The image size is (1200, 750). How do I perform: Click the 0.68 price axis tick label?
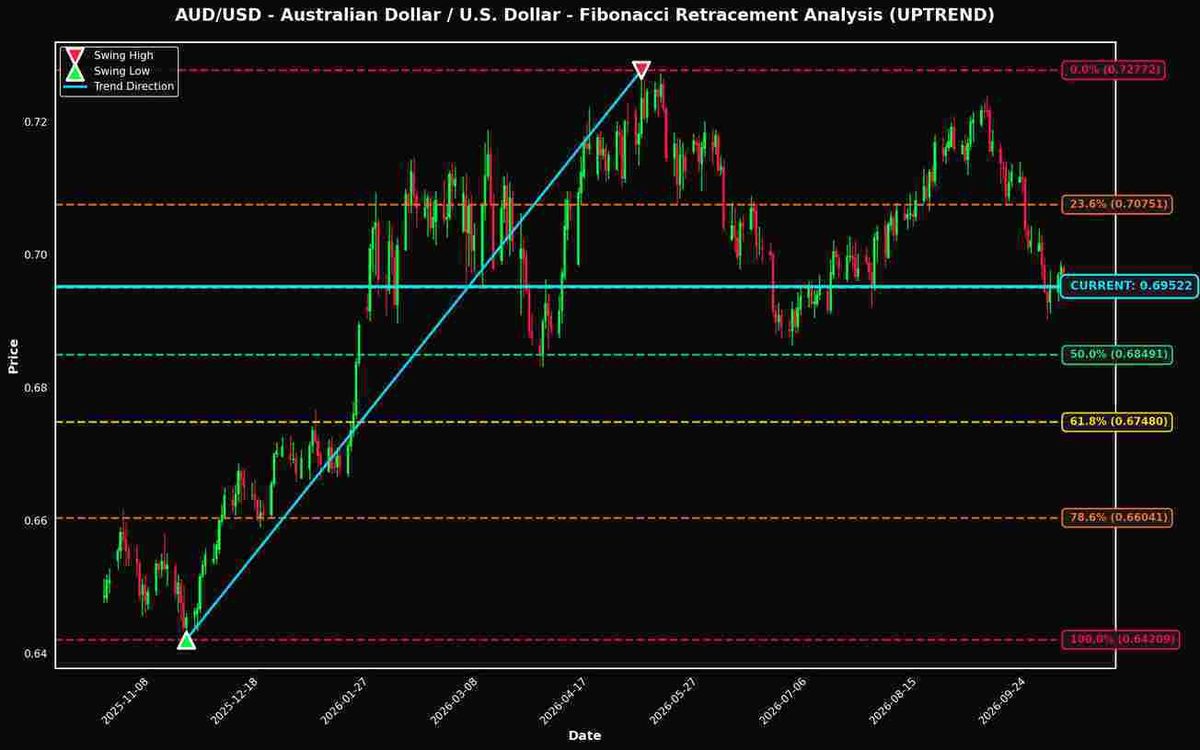[x=36, y=388]
